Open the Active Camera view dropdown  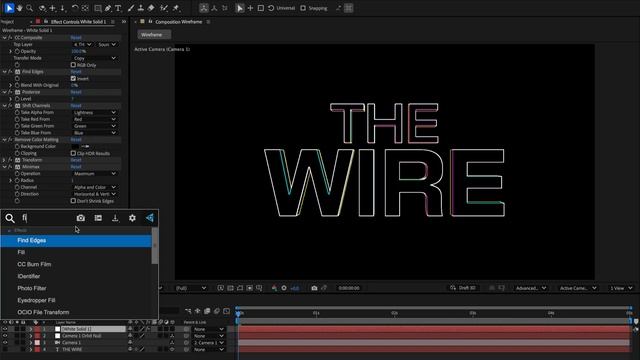[x=578, y=288]
